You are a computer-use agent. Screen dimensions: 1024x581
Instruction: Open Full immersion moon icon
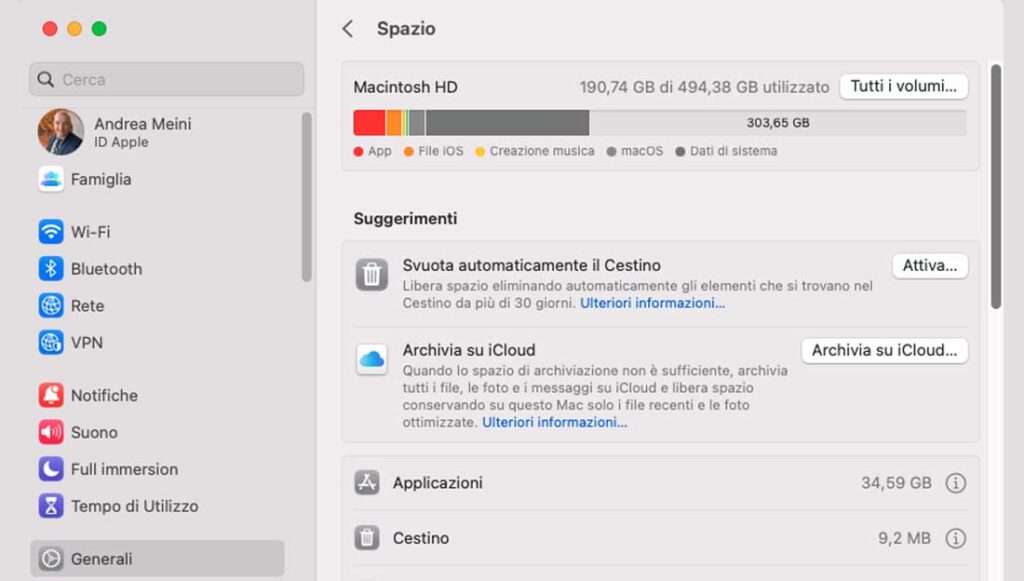(51, 469)
